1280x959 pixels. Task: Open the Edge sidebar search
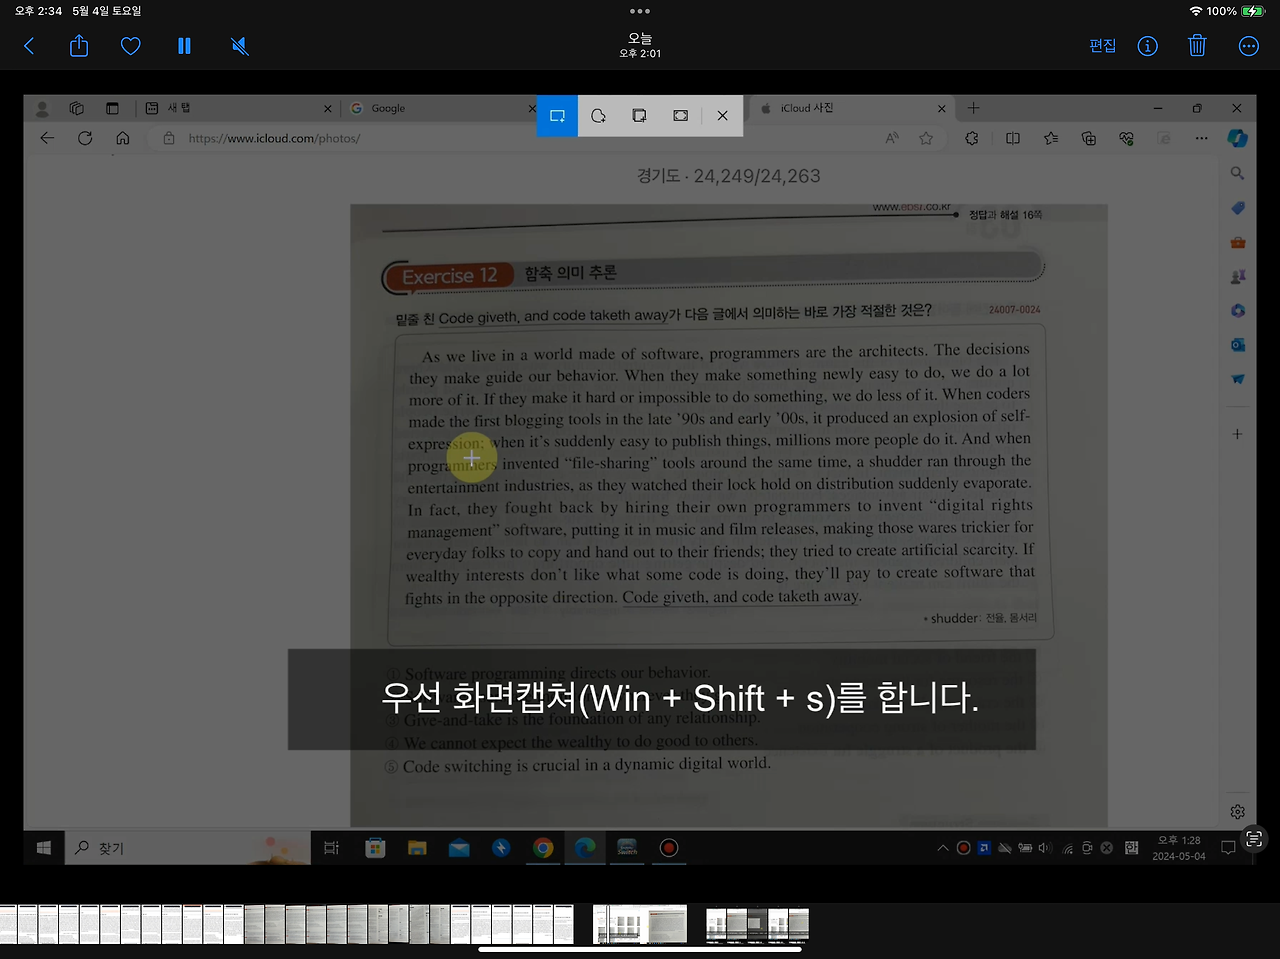(x=1238, y=174)
